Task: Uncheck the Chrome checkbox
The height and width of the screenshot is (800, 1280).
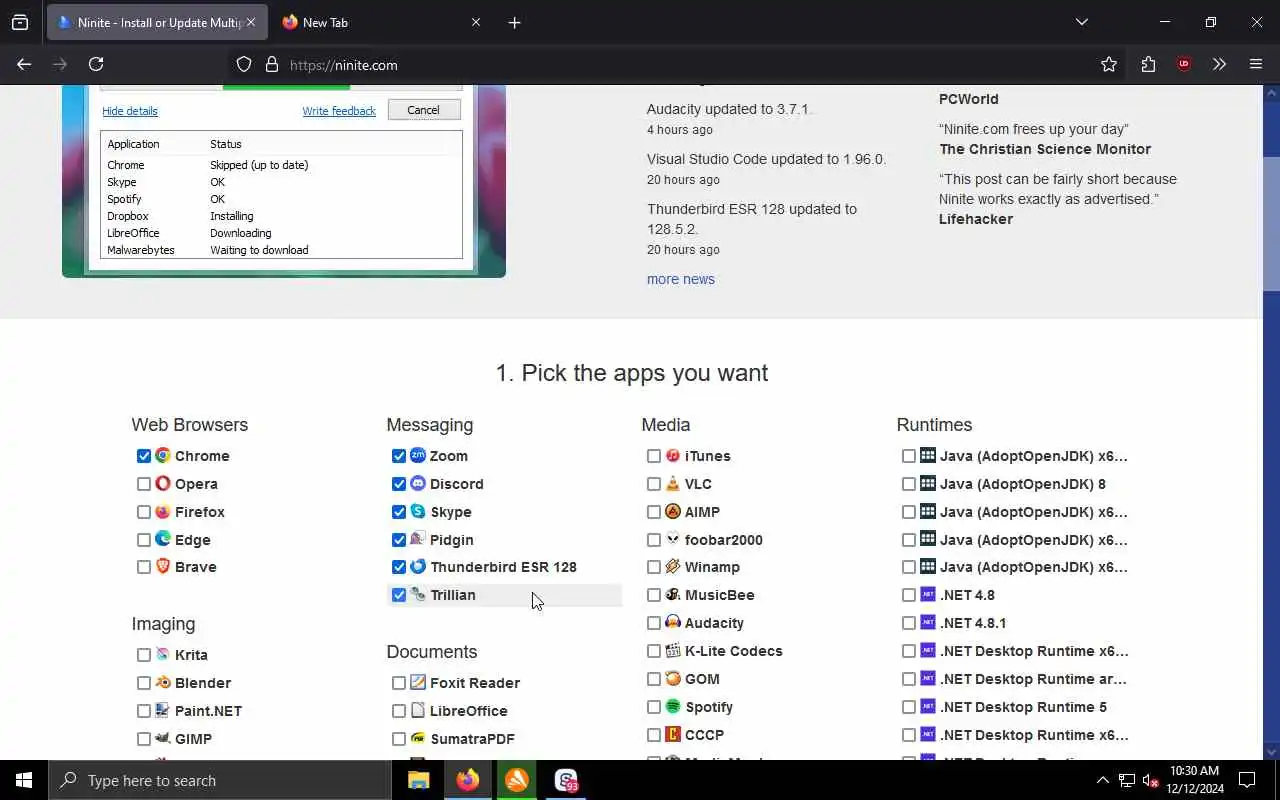Action: (144, 456)
